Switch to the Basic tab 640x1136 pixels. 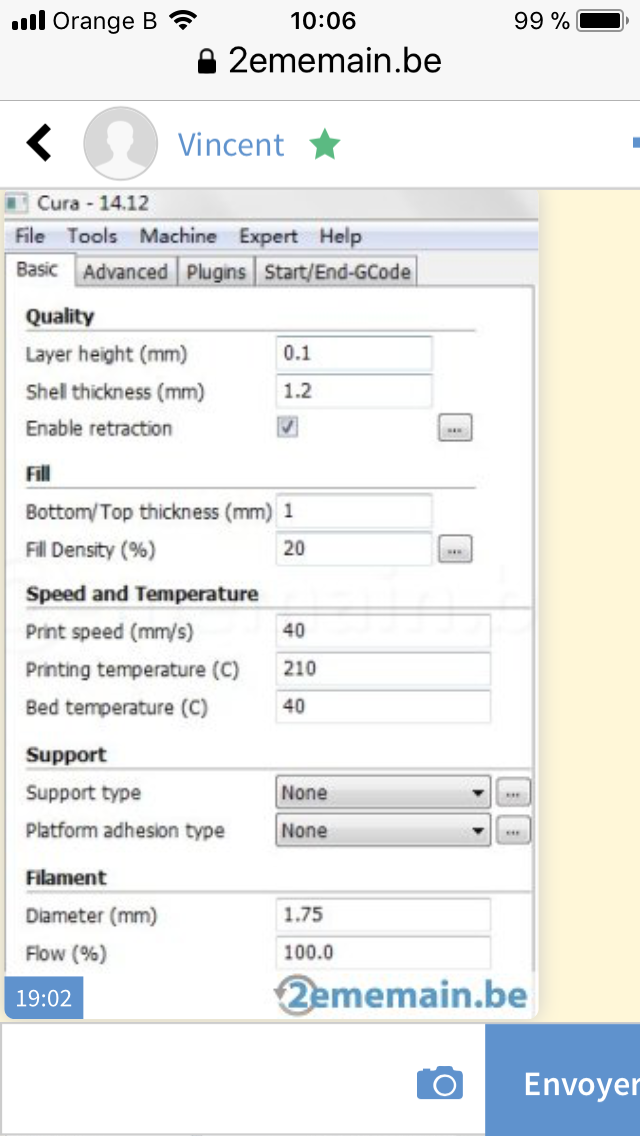pyautogui.click(x=39, y=270)
